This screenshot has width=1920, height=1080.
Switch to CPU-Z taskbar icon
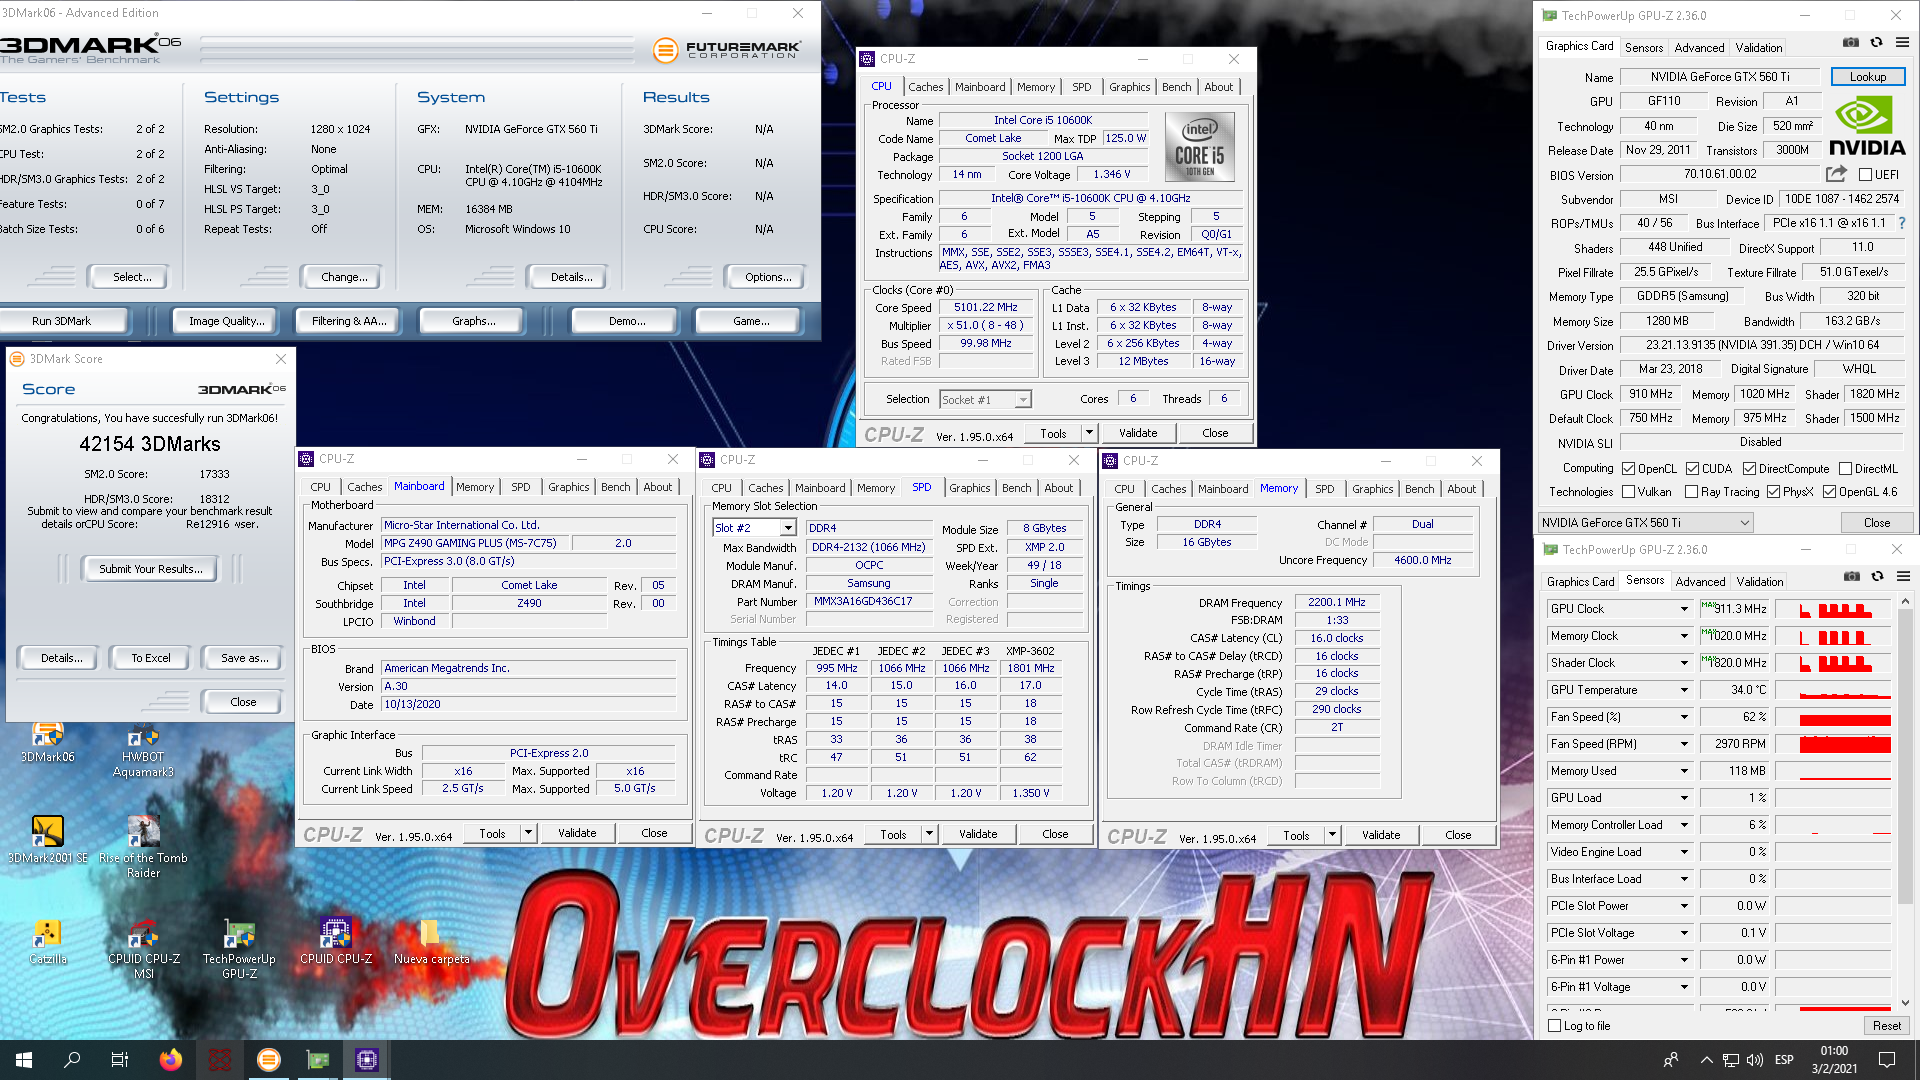point(366,1060)
